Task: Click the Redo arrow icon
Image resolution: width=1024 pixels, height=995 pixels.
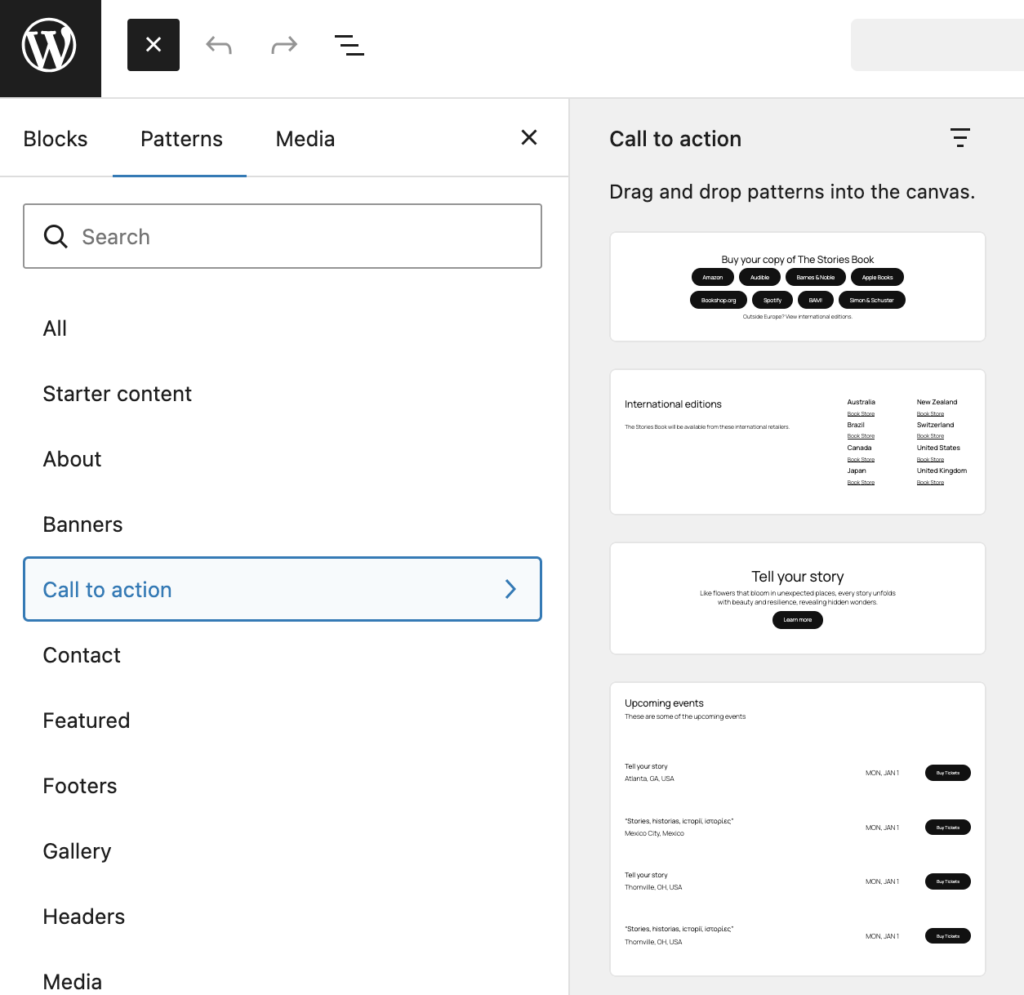Action: (284, 45)
